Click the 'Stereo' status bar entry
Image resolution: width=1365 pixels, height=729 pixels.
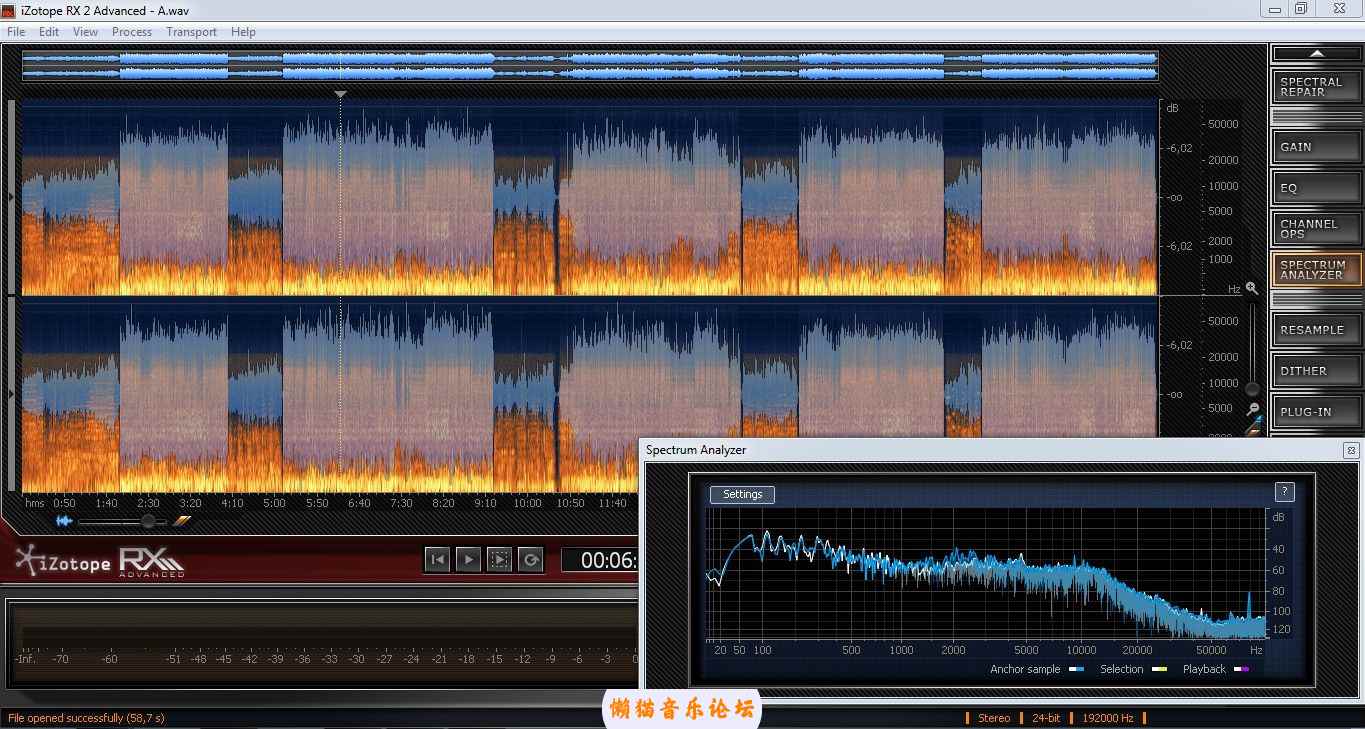pos(994,718)
